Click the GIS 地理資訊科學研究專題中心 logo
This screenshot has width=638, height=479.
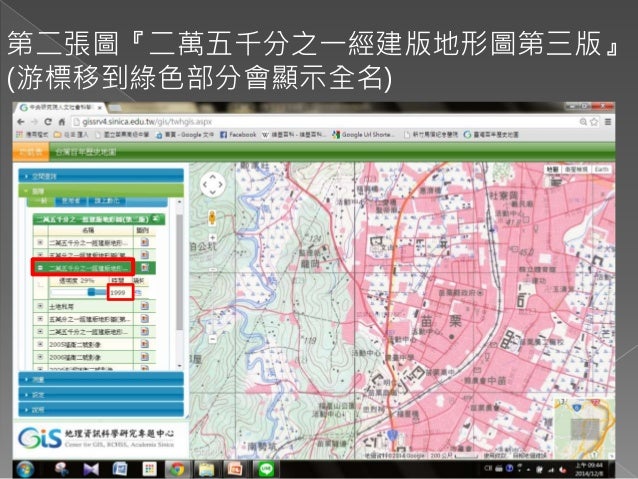click(96, 438)
